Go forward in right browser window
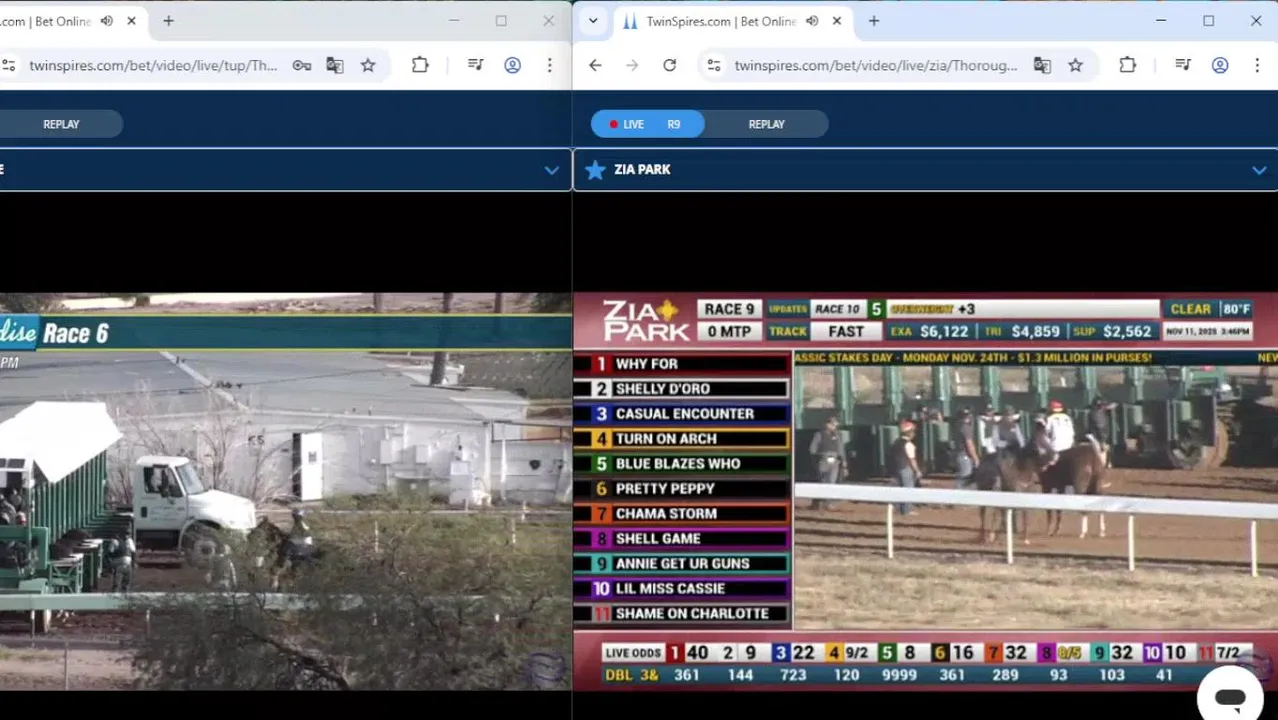The image size is (1278, 720). coord(632,66)
